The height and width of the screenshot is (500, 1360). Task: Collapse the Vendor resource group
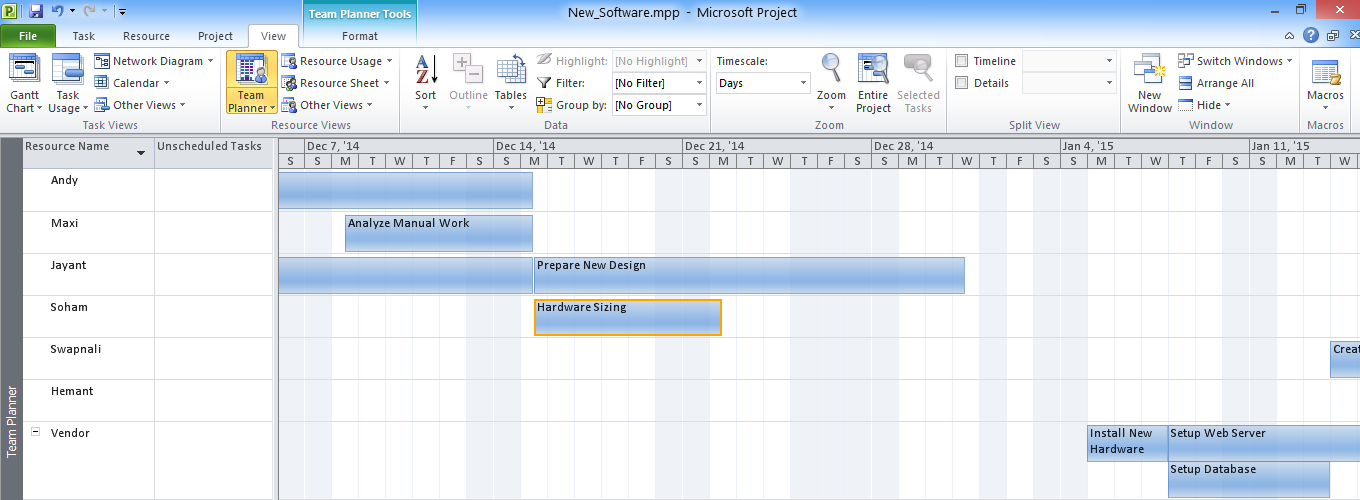coord(36,432)
